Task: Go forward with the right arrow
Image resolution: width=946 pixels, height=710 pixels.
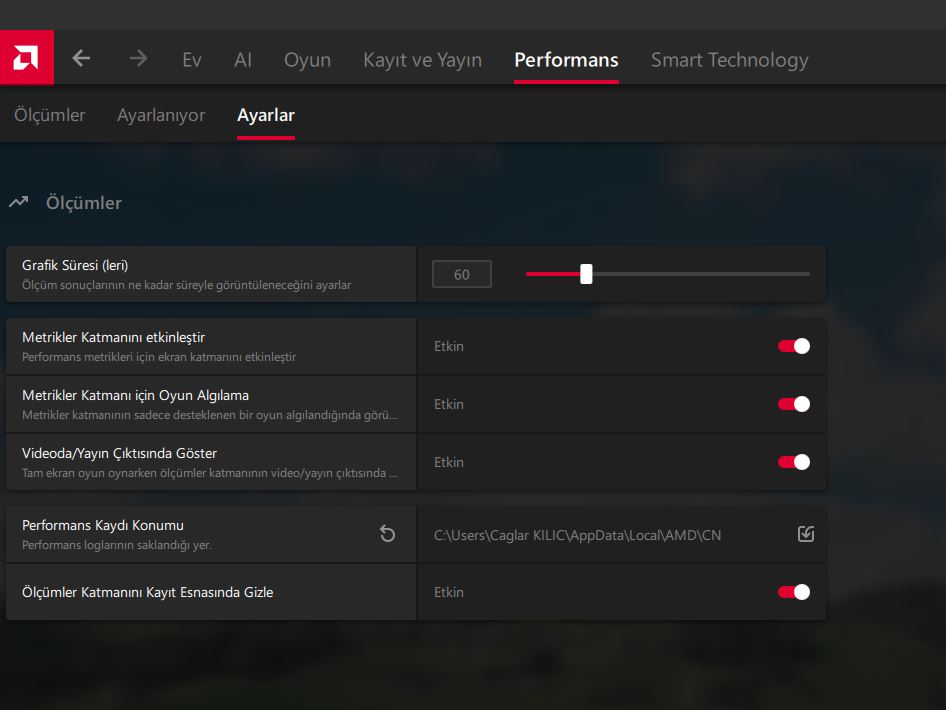Action: [x=138, y=59]
